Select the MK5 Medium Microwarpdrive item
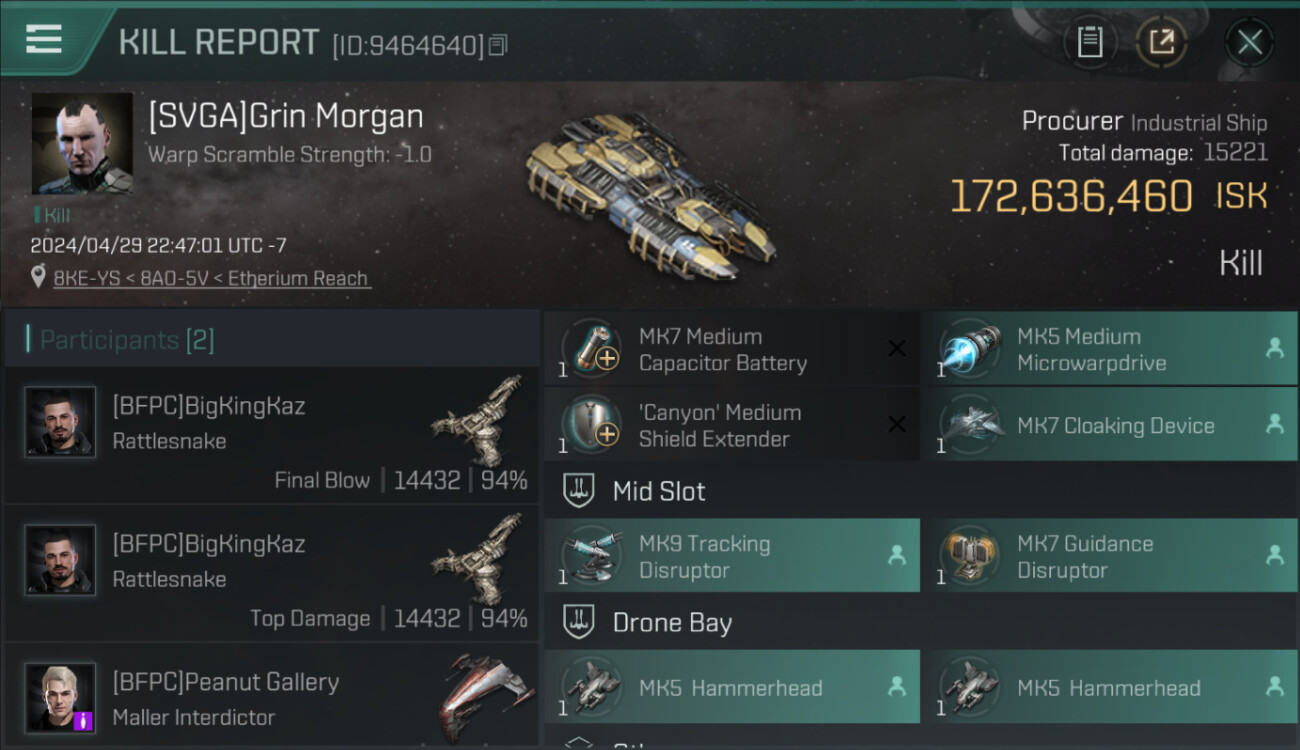 click(x=1109, y=349)
